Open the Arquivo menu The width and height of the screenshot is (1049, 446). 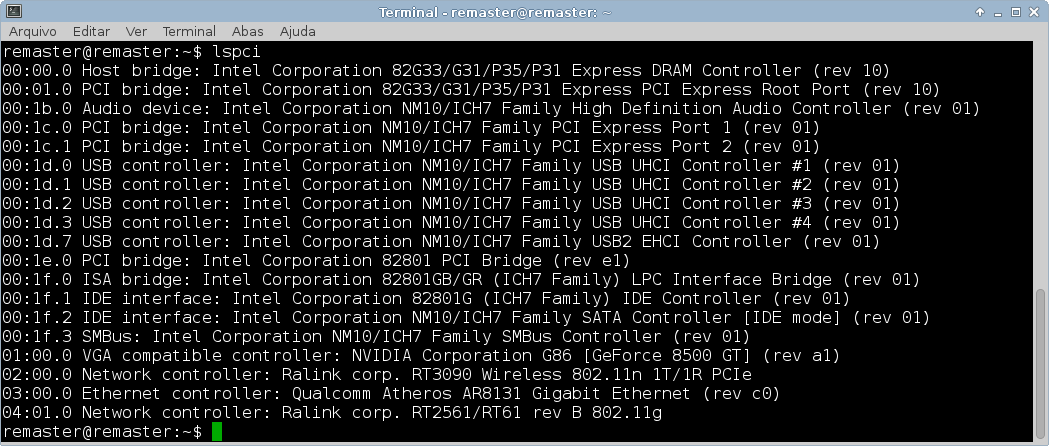32,31
